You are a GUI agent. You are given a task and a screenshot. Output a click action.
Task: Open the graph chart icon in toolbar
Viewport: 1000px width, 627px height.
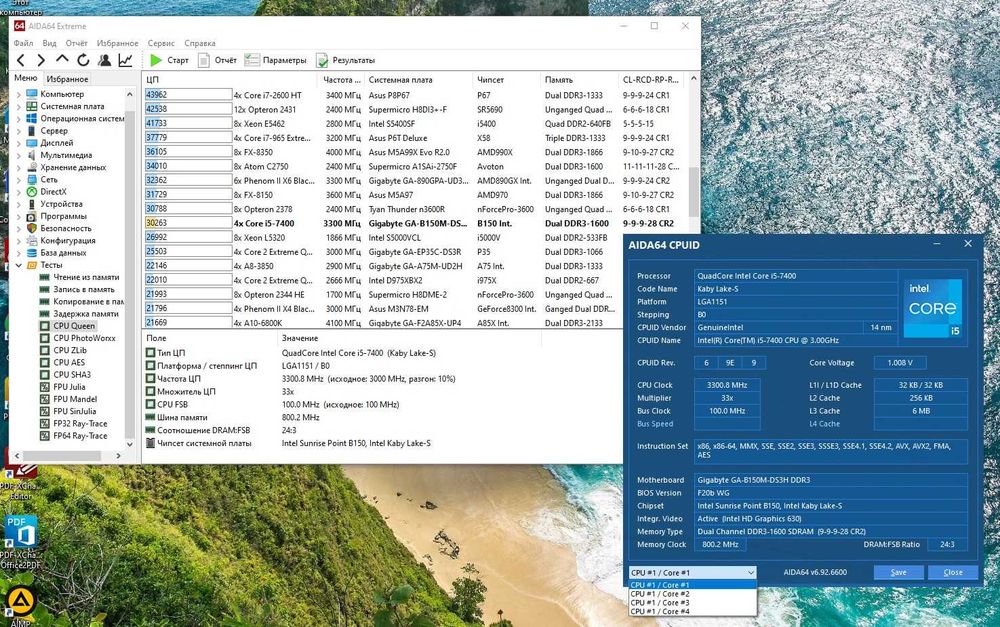pyautogui.click(x=126, y=60)
